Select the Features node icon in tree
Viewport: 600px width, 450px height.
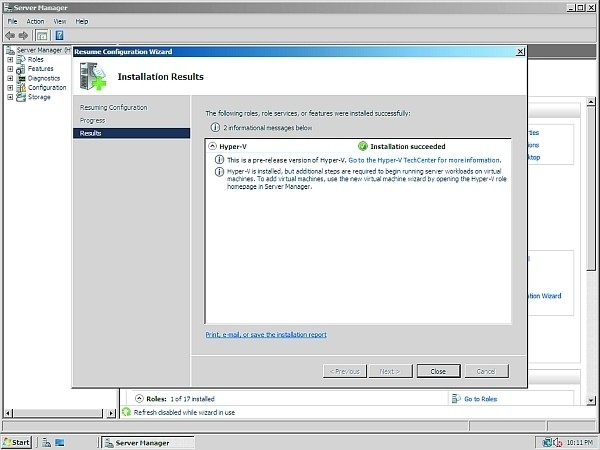(x=21, y=69)
